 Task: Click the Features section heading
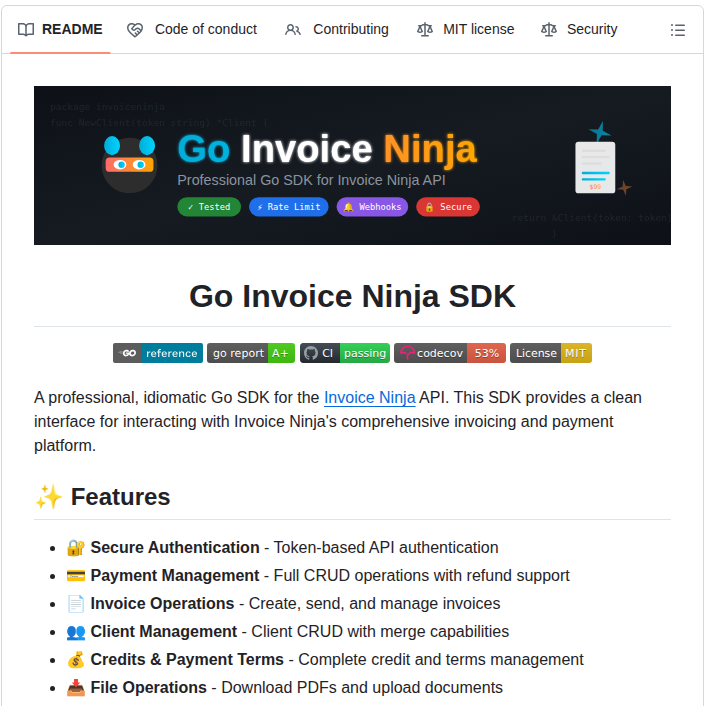pyautogui.click(x=120, y=497)
